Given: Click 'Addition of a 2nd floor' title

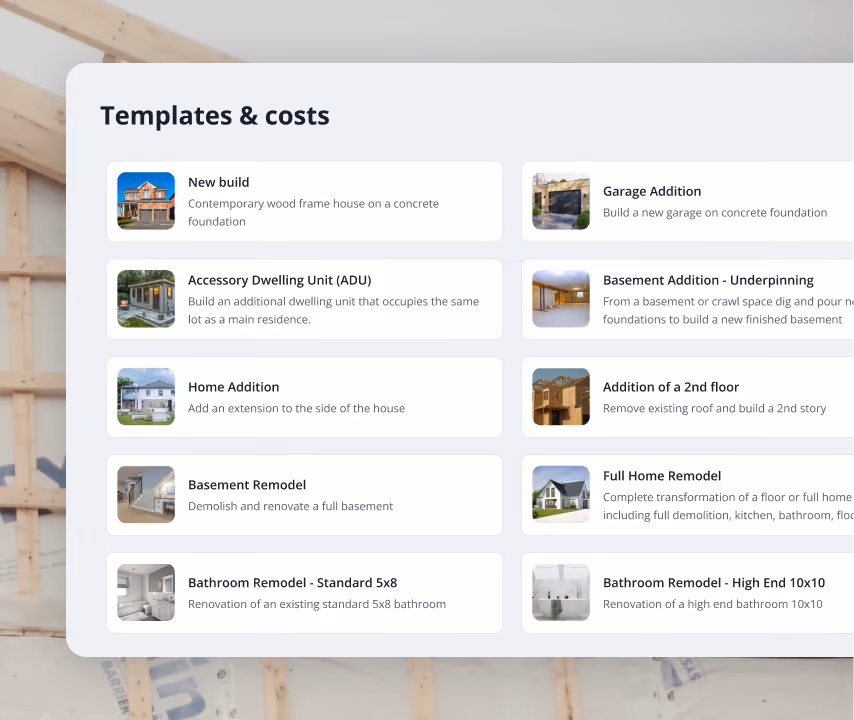Looking at the screenshot, I should coord(670,387).
